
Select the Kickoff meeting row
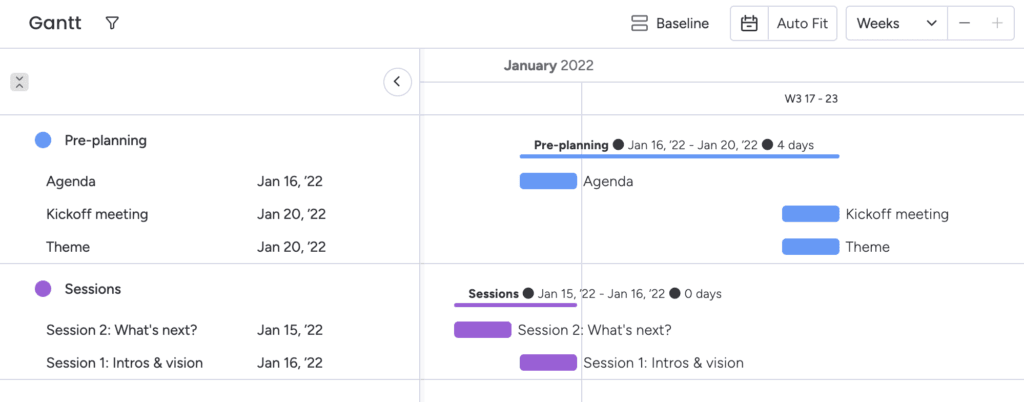(97, 214)
